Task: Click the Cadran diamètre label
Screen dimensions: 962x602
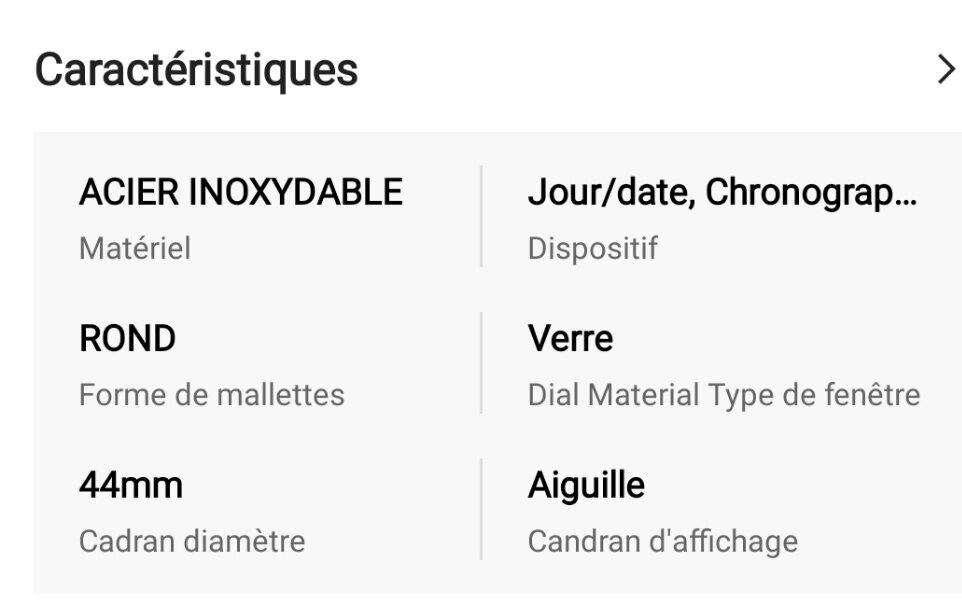Action: click(x=192, y=542)
